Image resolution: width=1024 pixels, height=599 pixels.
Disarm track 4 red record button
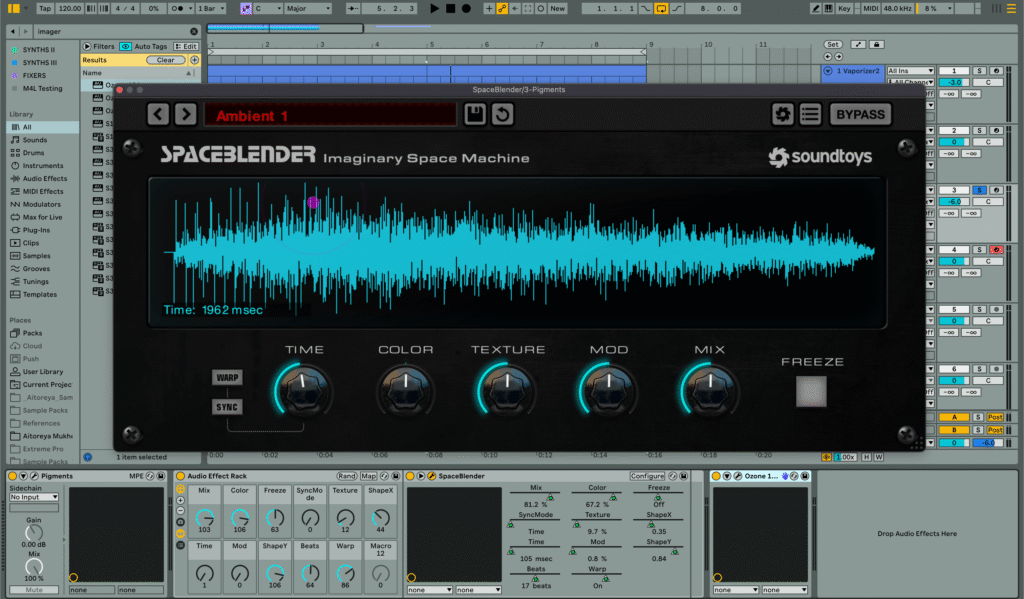[995, 250]
